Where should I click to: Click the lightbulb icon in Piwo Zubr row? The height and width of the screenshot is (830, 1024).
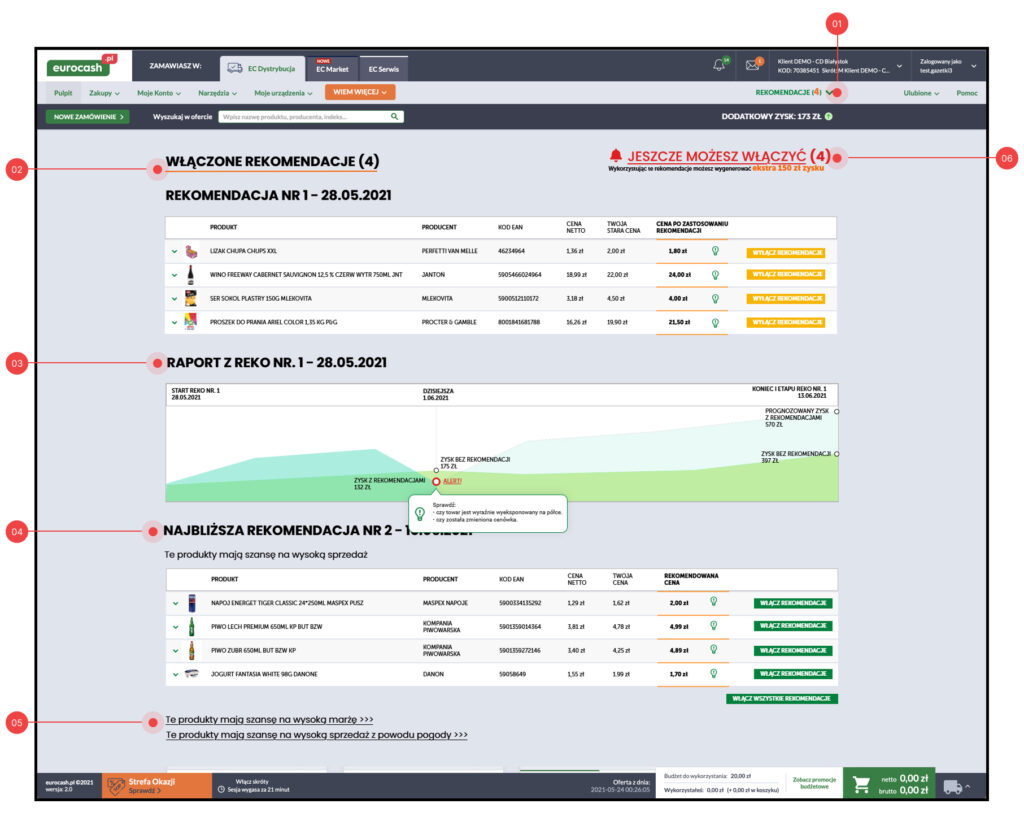pos(714,649)
